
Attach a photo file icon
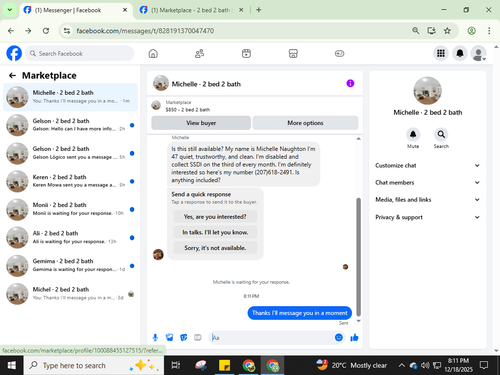coord(169,338)
